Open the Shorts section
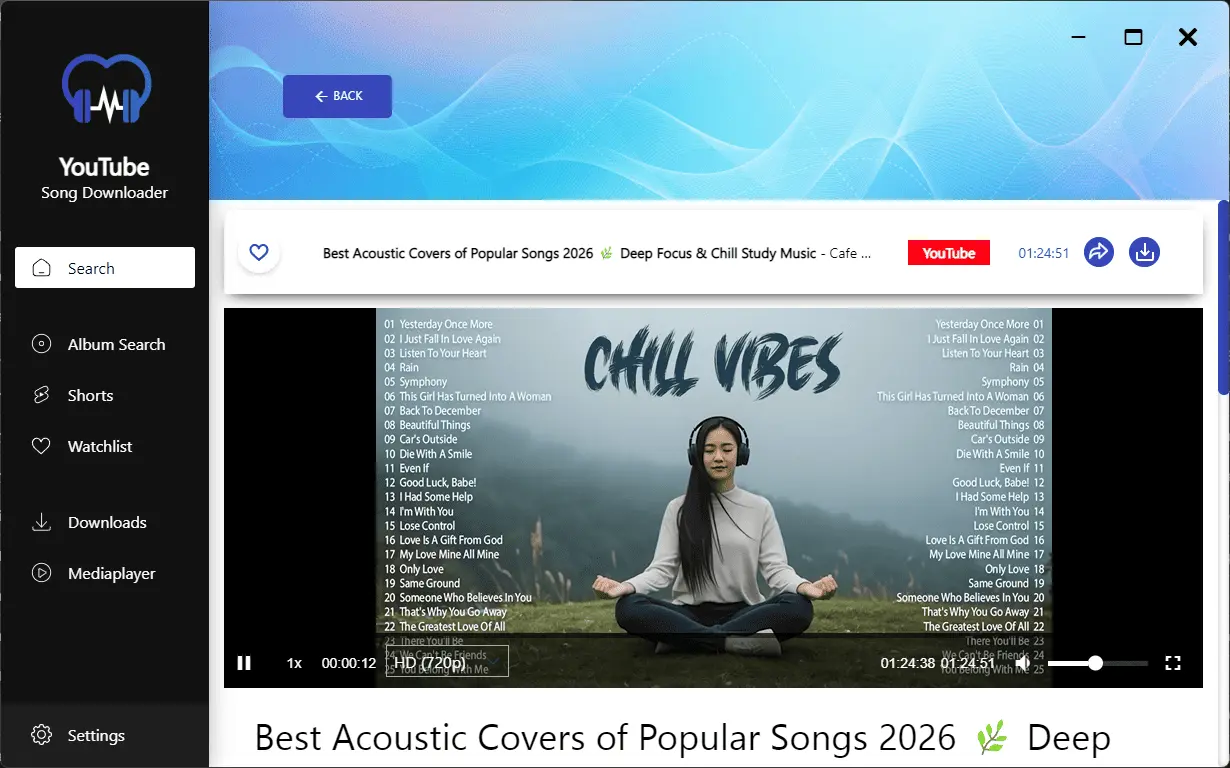Viewport: 1230px width, 768px height. (x=105, y=395)
